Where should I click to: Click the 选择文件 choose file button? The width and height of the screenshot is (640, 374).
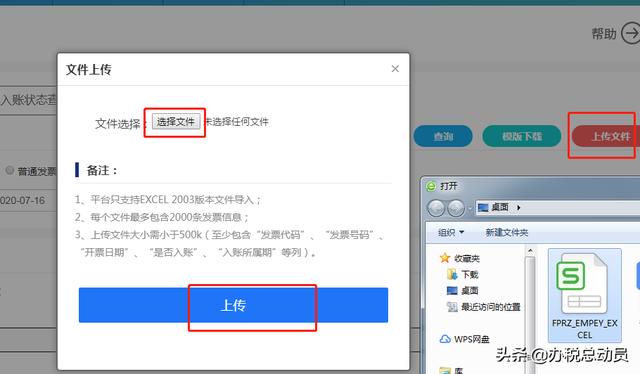point(176,121)
